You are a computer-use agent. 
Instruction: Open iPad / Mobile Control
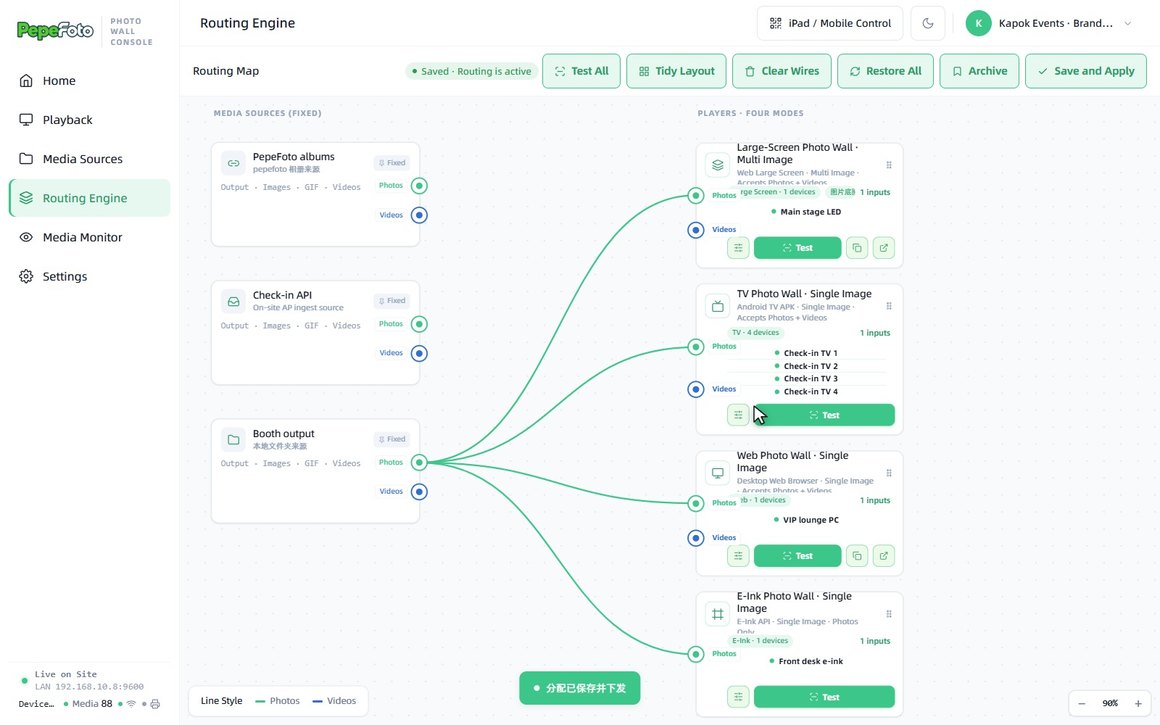click(830, 23)
